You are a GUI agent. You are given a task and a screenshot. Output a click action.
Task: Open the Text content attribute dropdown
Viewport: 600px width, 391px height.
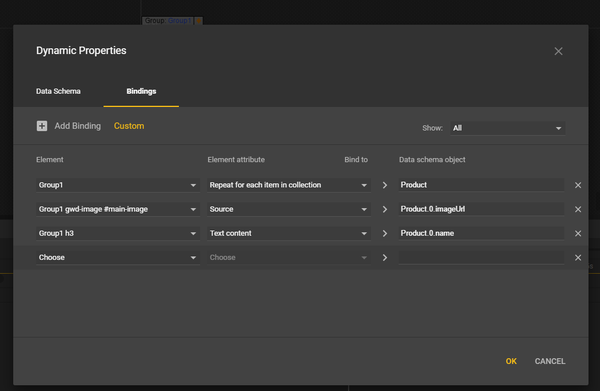(x=289, y=233)
